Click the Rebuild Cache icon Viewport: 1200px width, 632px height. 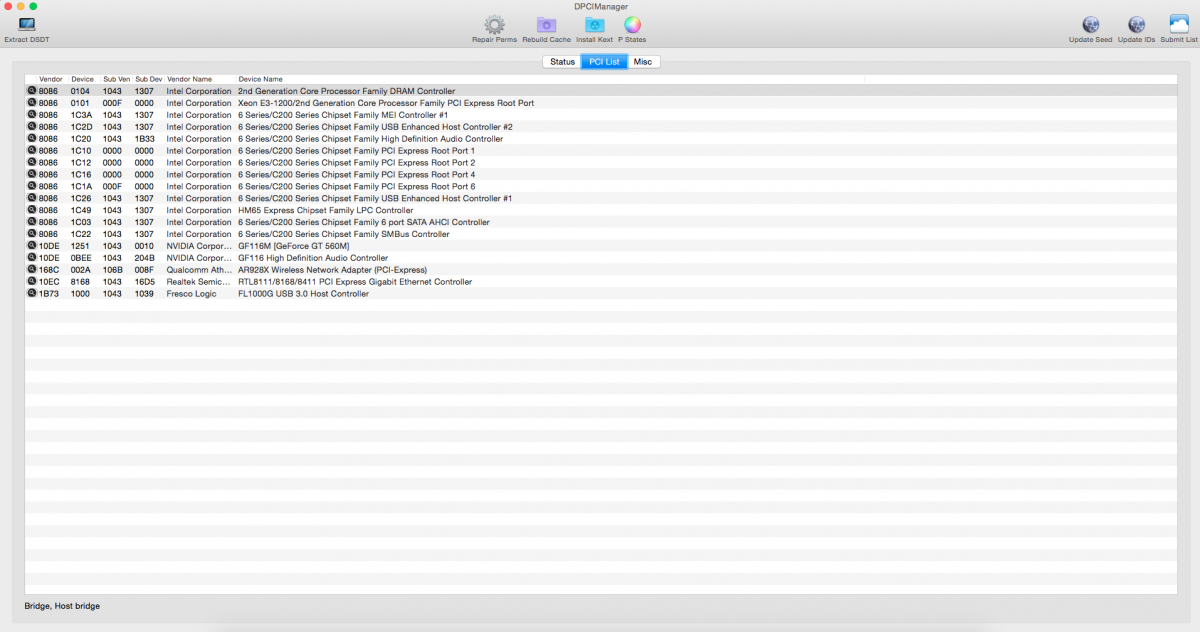tap(546, 25)
